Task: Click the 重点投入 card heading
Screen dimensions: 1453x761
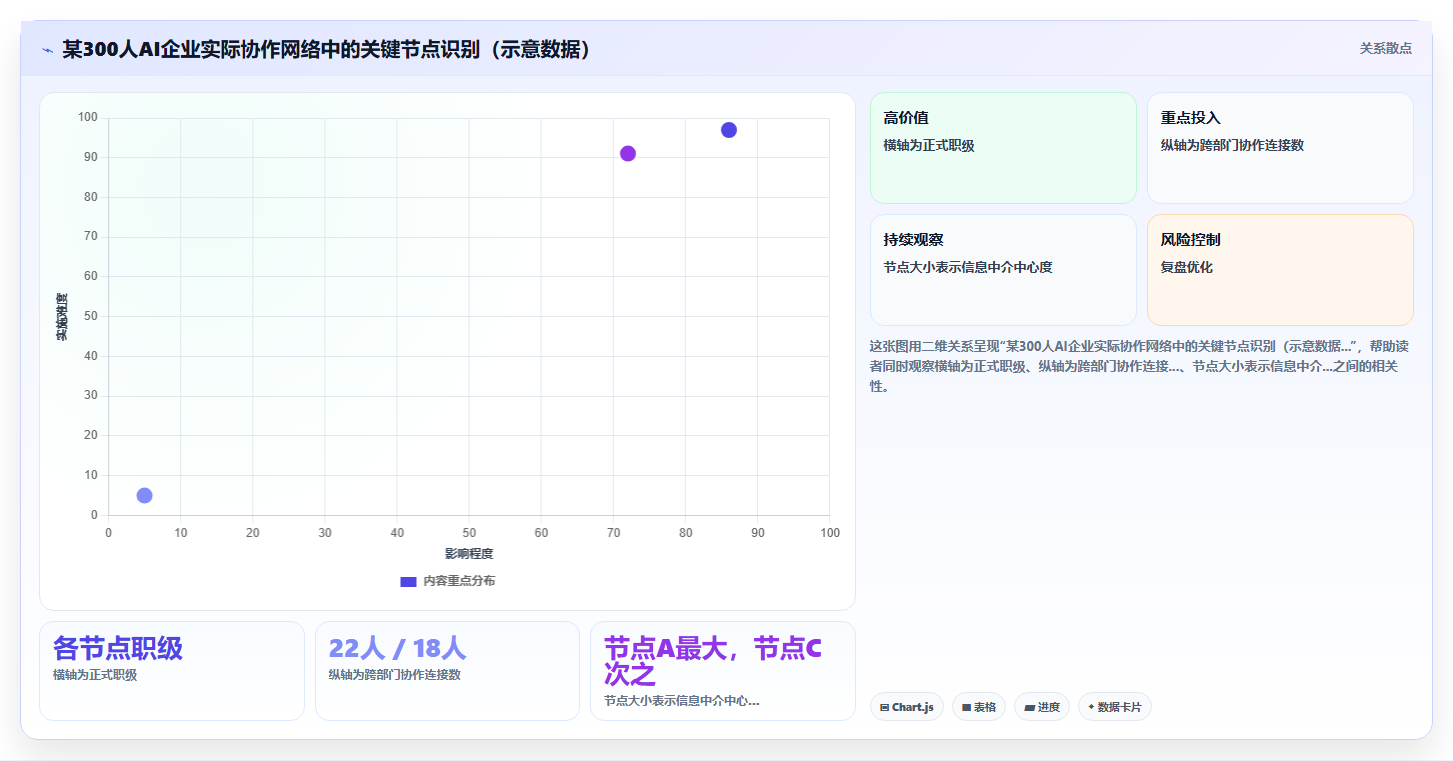Action: 1190,118
